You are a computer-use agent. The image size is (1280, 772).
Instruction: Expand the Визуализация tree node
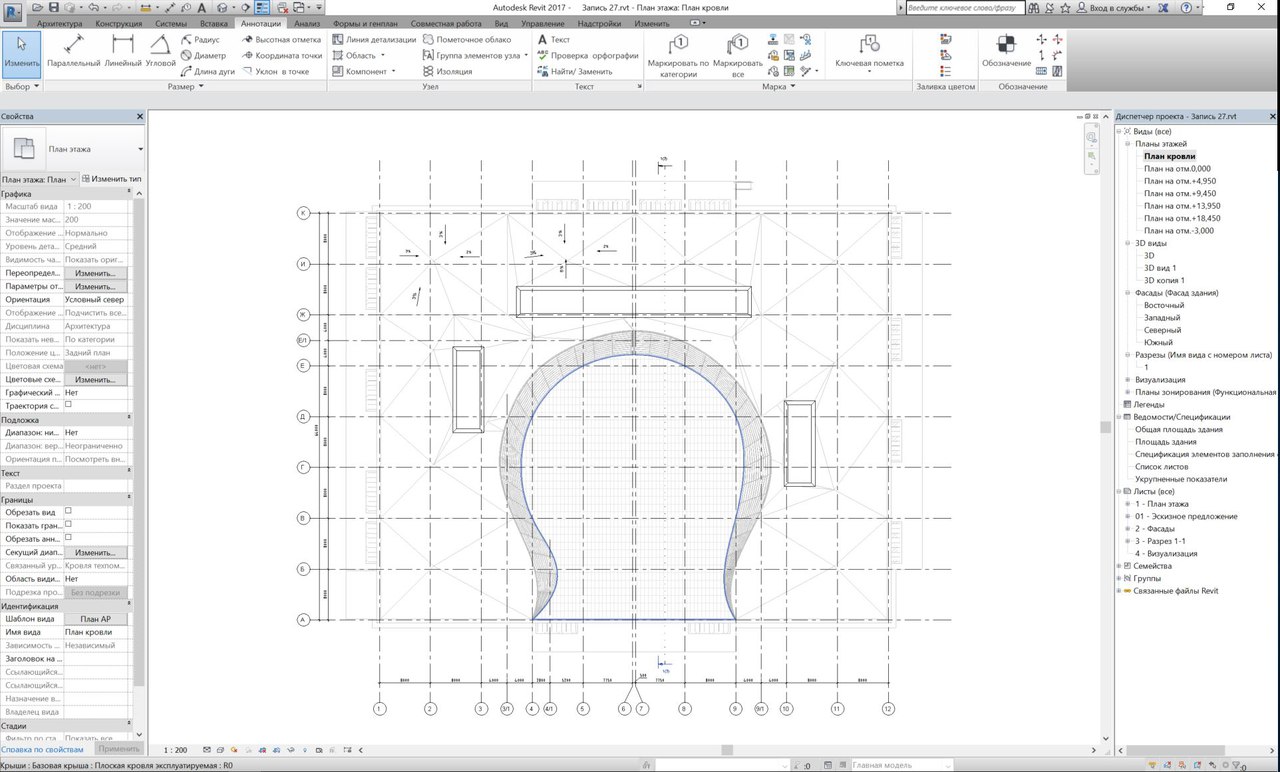(x=1129, y=380)
